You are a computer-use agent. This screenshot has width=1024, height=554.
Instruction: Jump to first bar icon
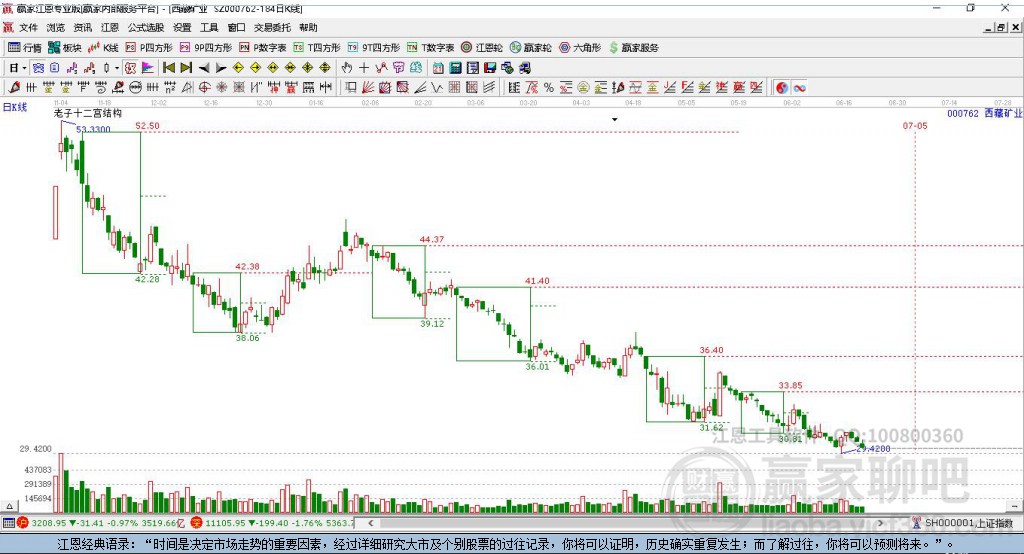168,68
